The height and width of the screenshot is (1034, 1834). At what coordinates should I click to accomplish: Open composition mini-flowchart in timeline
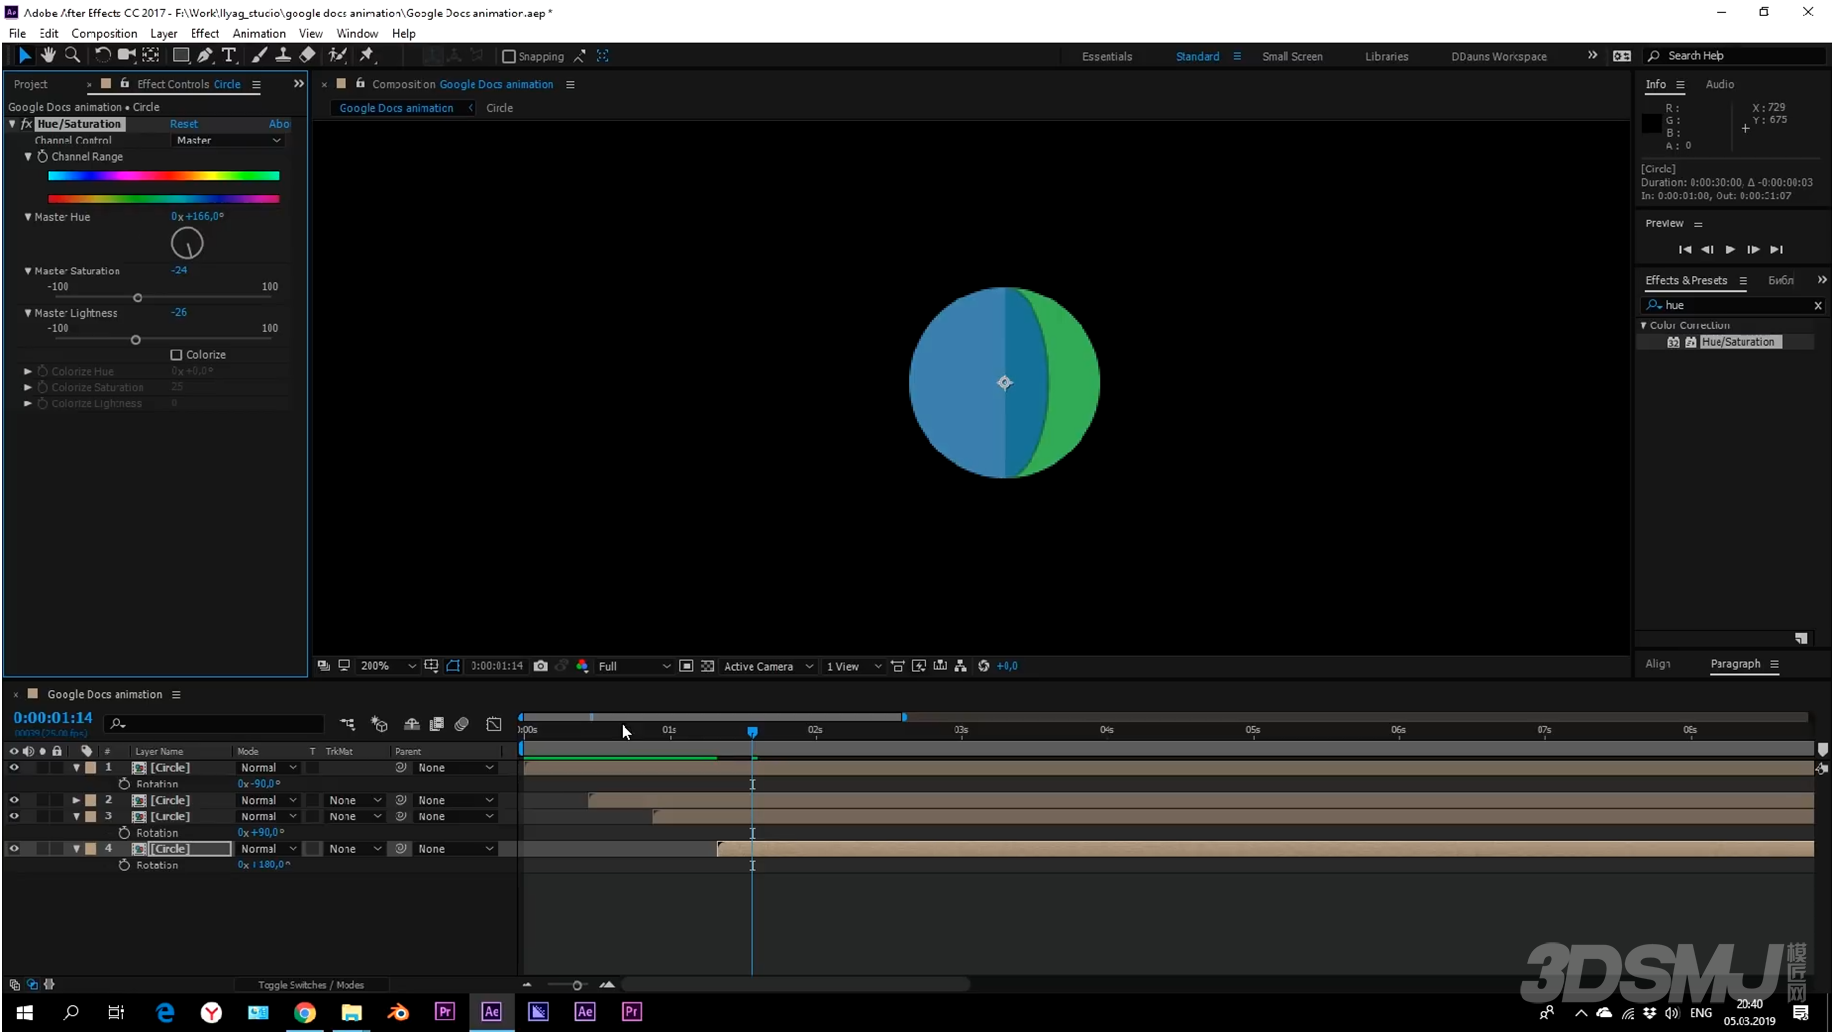pyautogui.click(x=347, y=725)
